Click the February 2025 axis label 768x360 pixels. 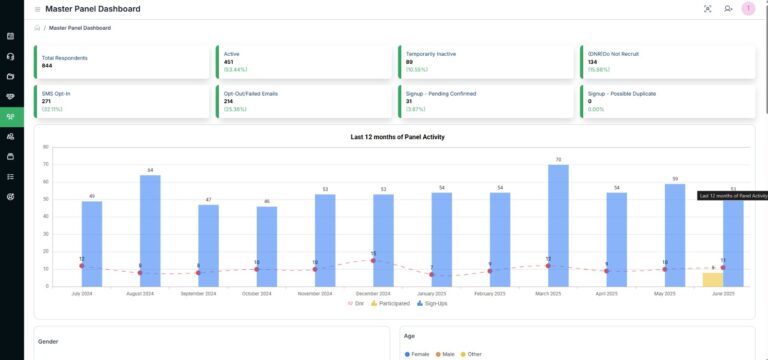(490, 294)
